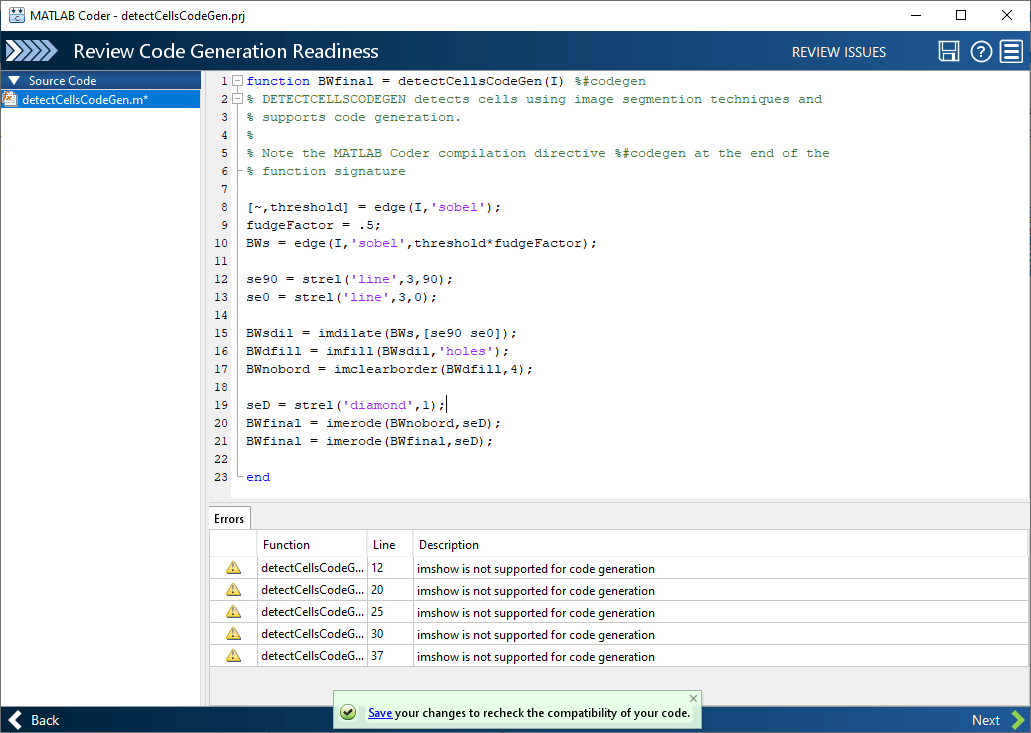Open REVIEW ISSUES in header
The image size is (1031, 733).
point(838,52)
